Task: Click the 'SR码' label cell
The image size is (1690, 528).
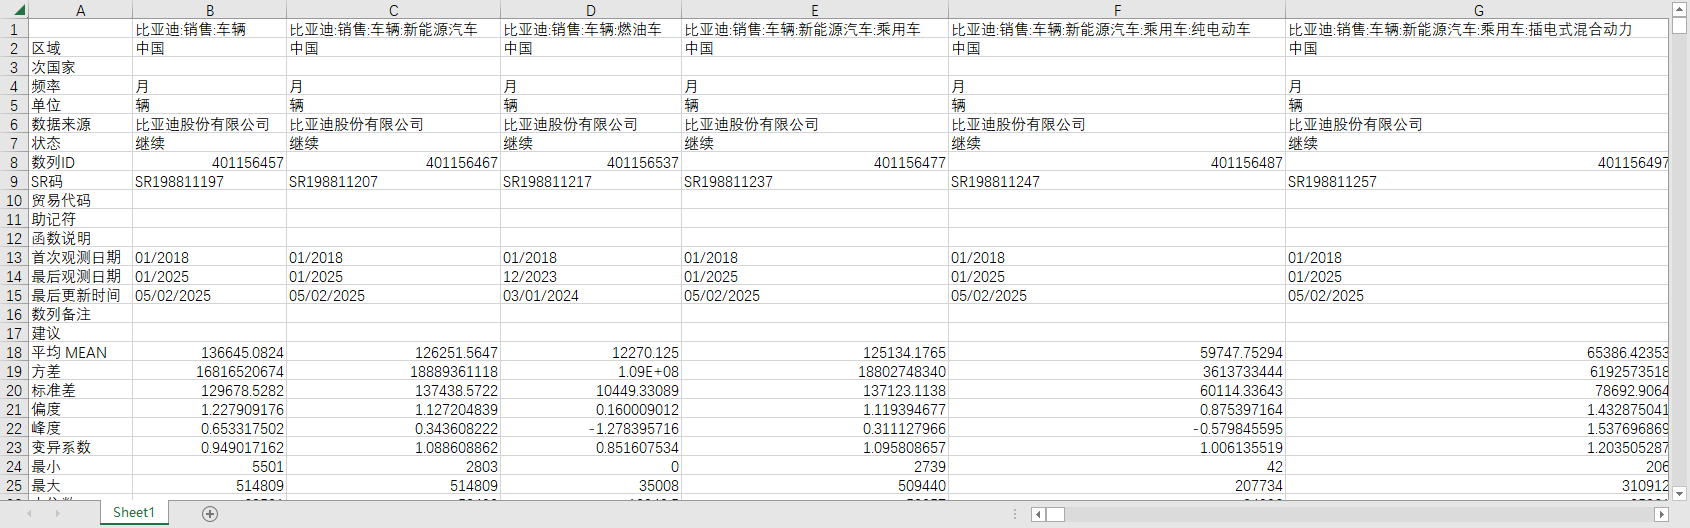Action: tap(80, 181)
